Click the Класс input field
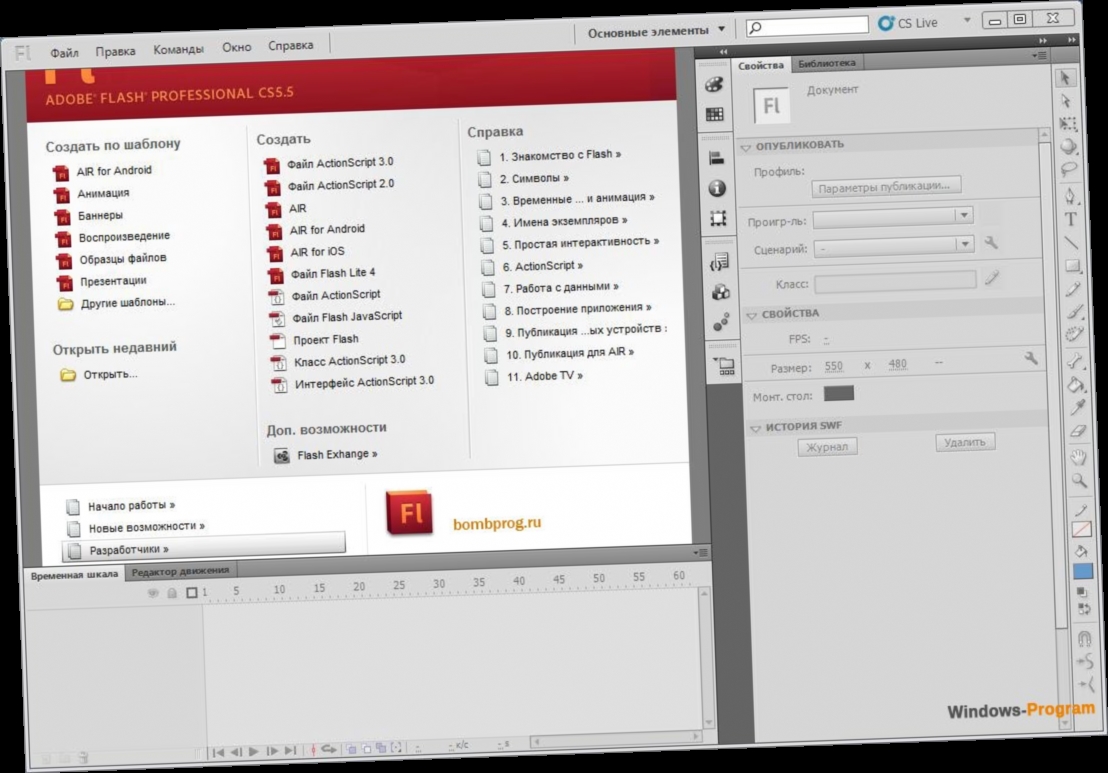Image resolution: width=1108 pixels, height=773 pixels. [895, 281]
